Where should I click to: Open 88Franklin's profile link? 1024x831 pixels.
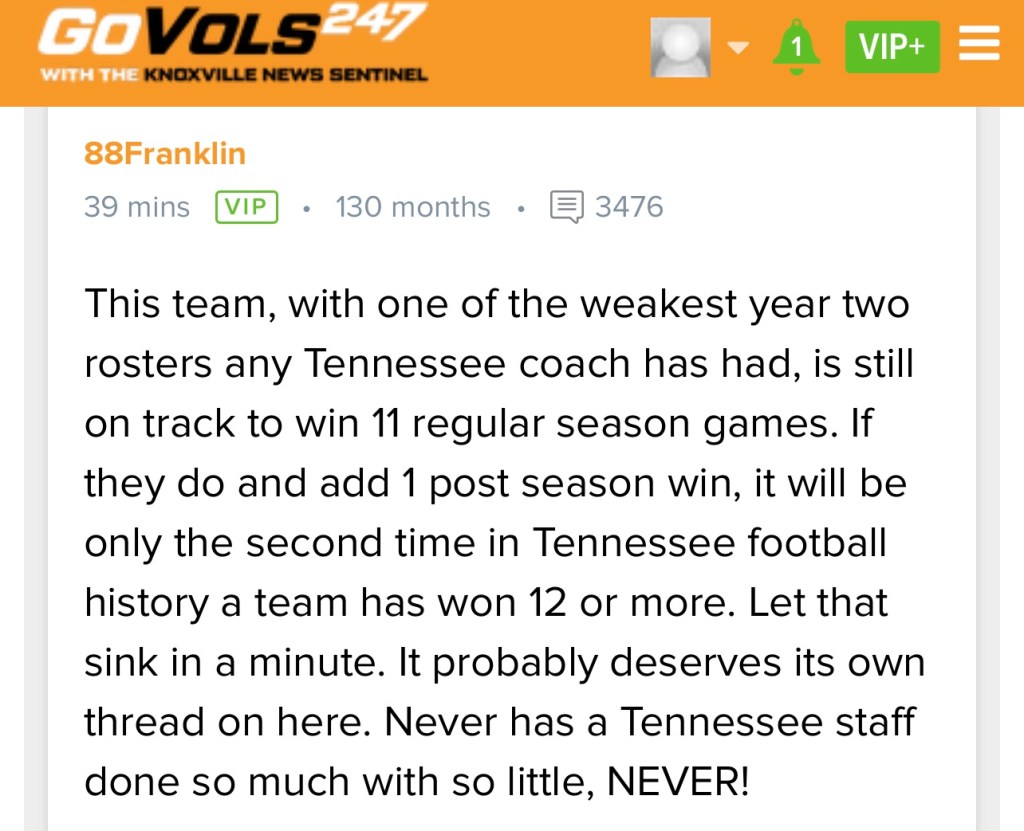(165, 154)
